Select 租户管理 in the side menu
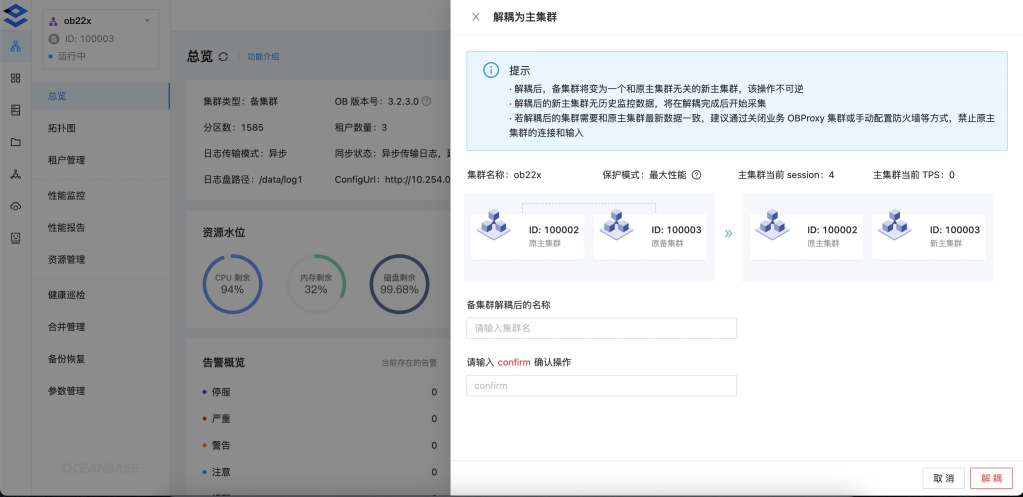Image resolution: width=1023 pixels, height=497 pixels. (x=100, y=160)
